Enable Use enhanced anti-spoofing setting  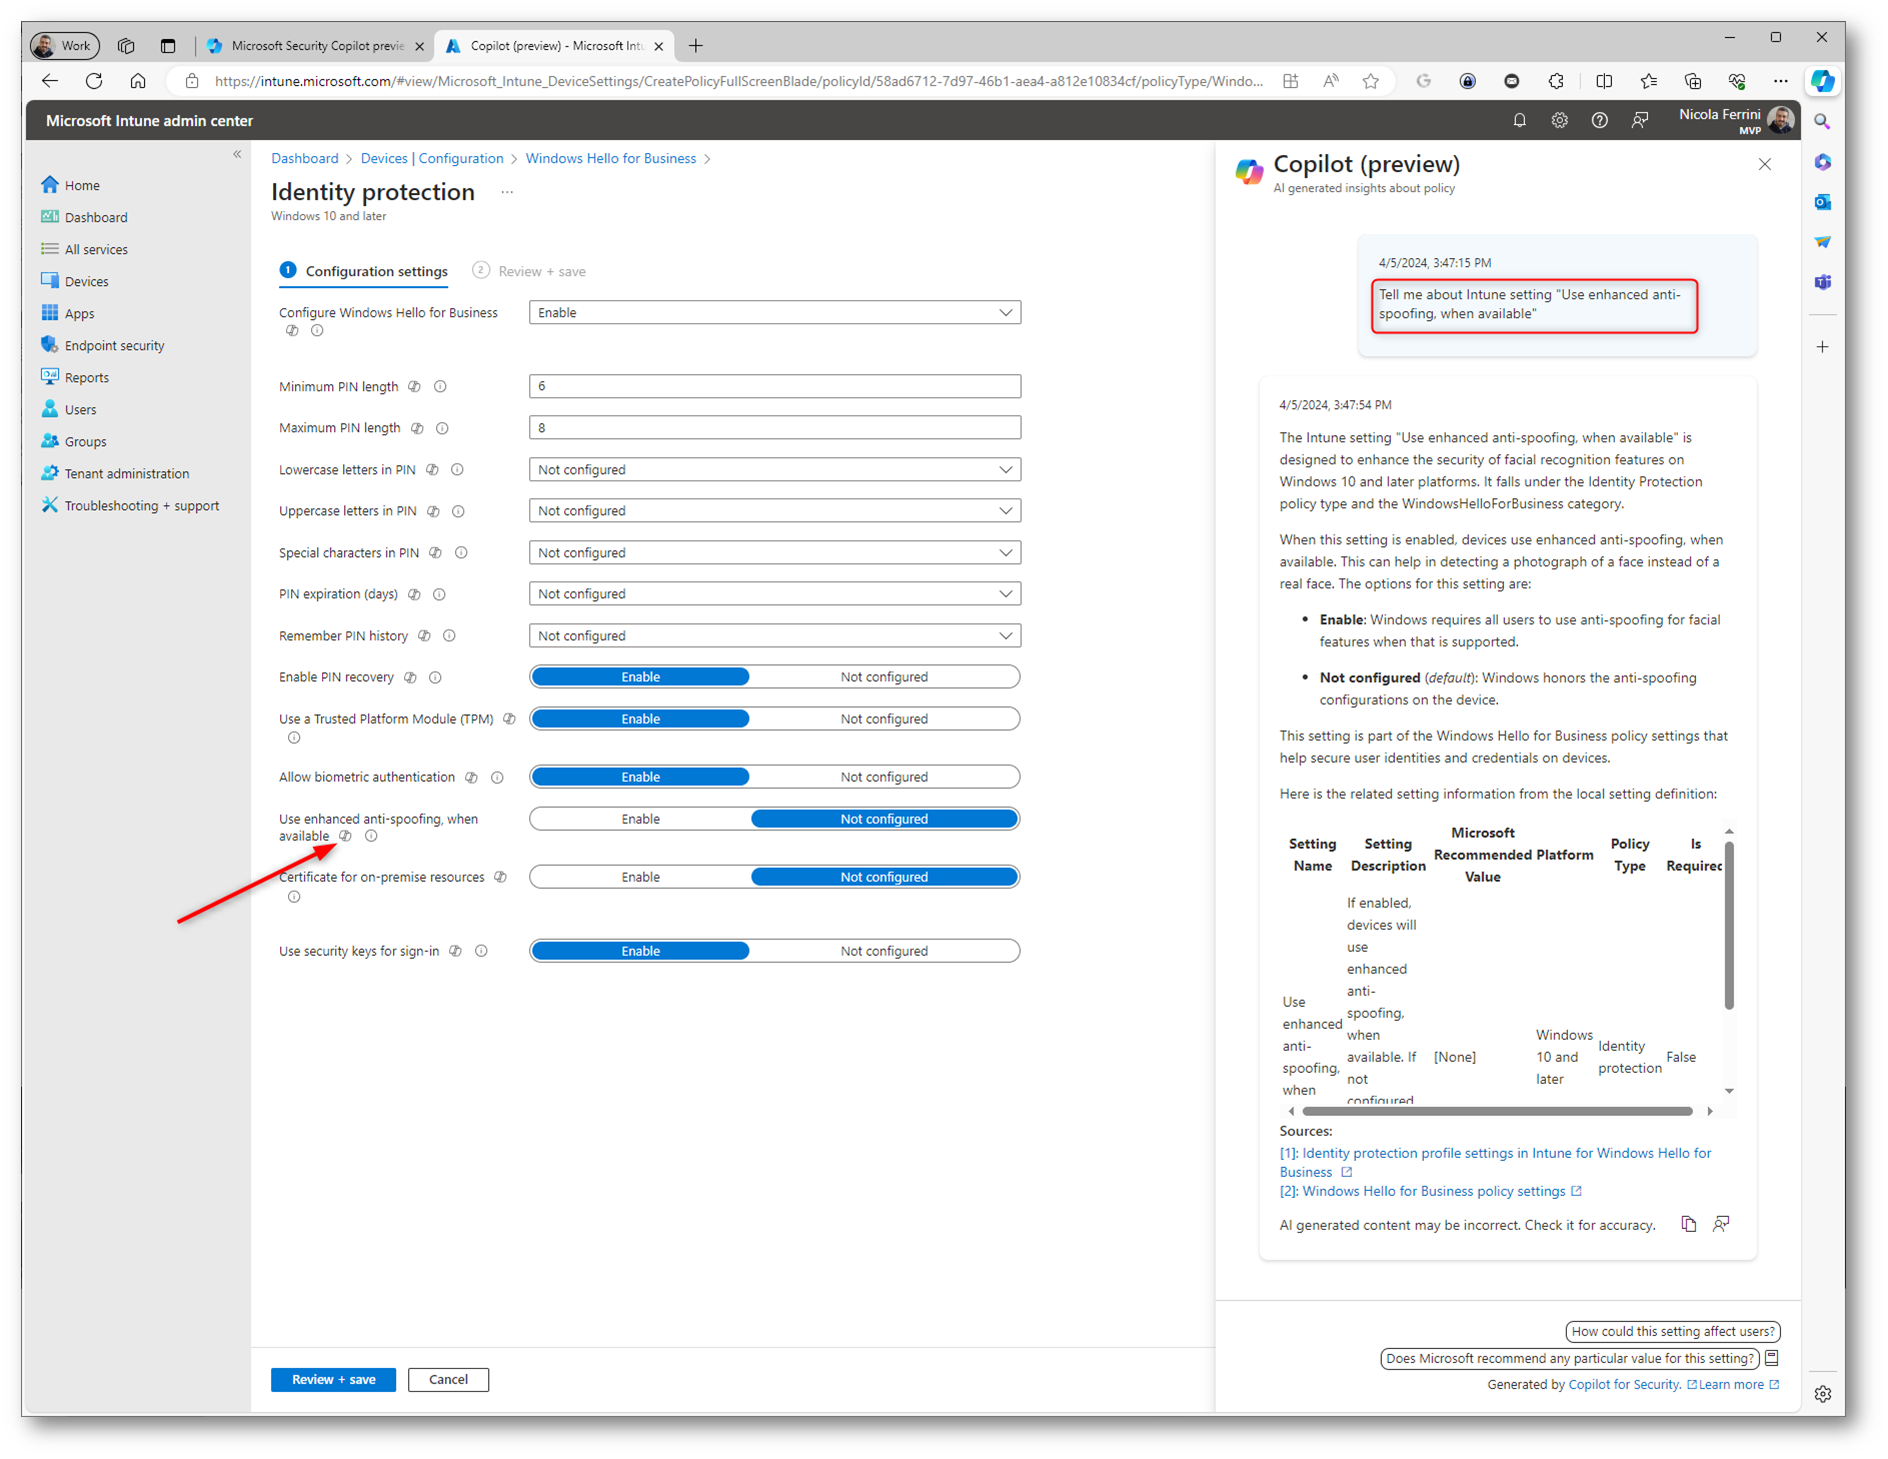(x=640, y=819)
